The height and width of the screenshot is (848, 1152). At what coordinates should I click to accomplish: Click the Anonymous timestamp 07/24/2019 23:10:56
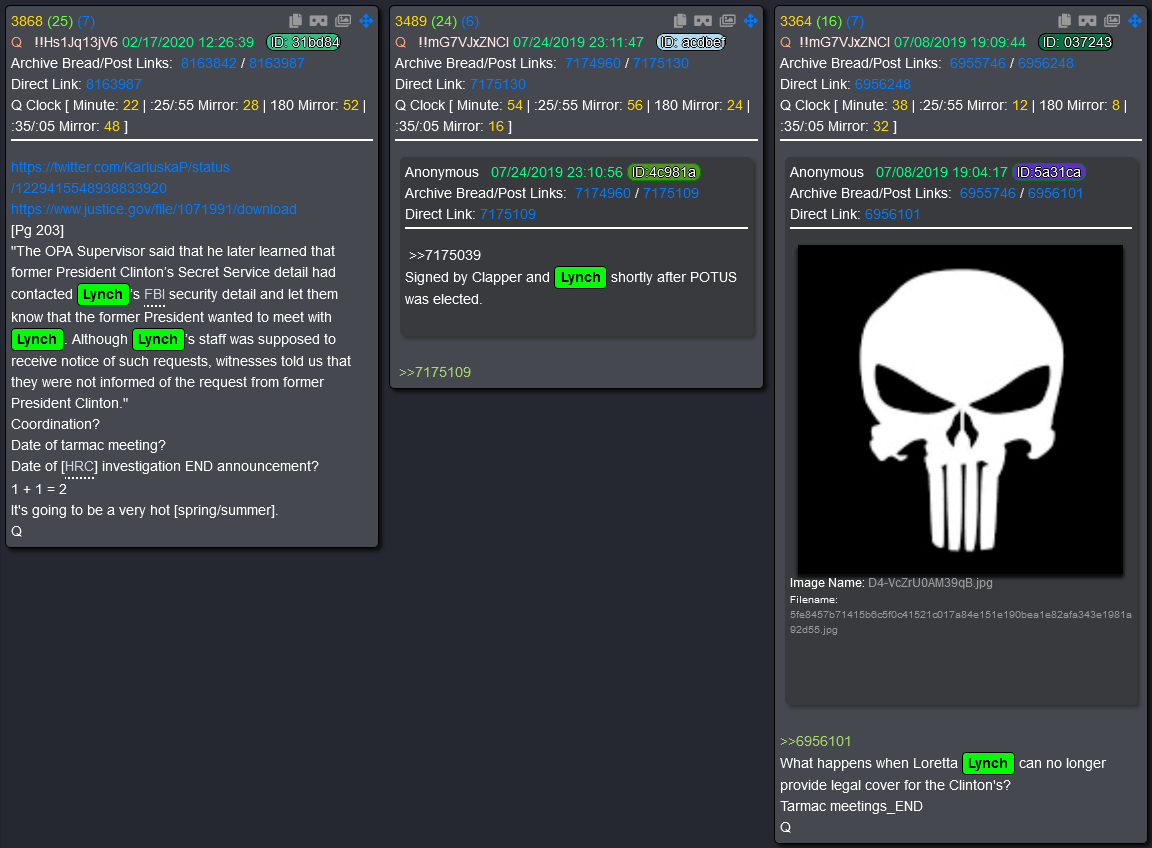click(557, 173)
